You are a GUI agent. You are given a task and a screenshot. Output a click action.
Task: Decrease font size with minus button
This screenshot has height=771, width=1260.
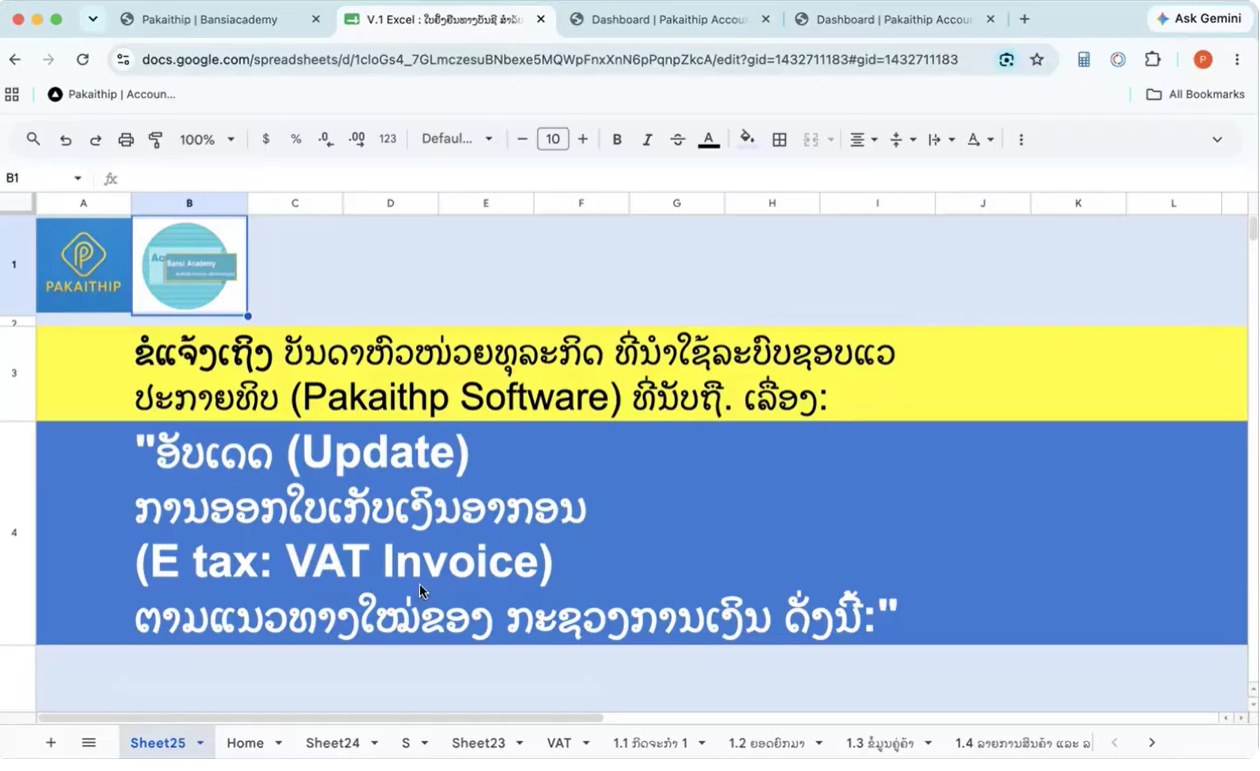pyautogui.click(x=522, y=140)
